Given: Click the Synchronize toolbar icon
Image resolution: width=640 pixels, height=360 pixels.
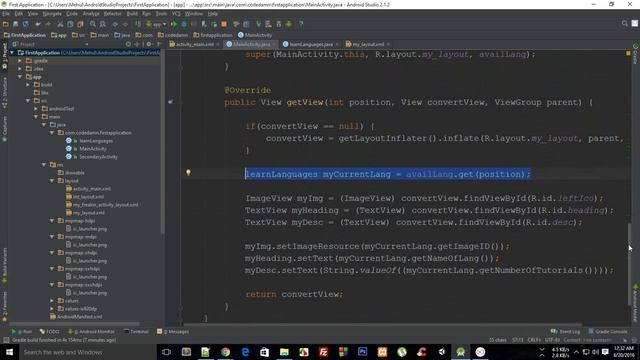Looking at the screenshot, I should point(26,24).
